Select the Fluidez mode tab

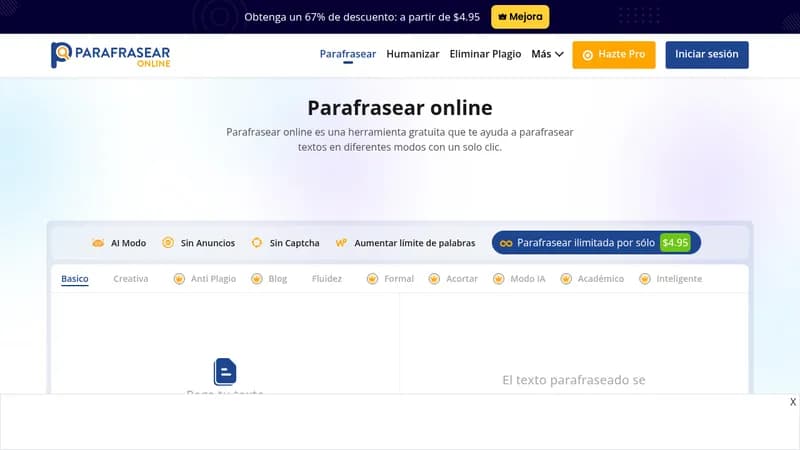pyautogui.click(x=327, y=279)
